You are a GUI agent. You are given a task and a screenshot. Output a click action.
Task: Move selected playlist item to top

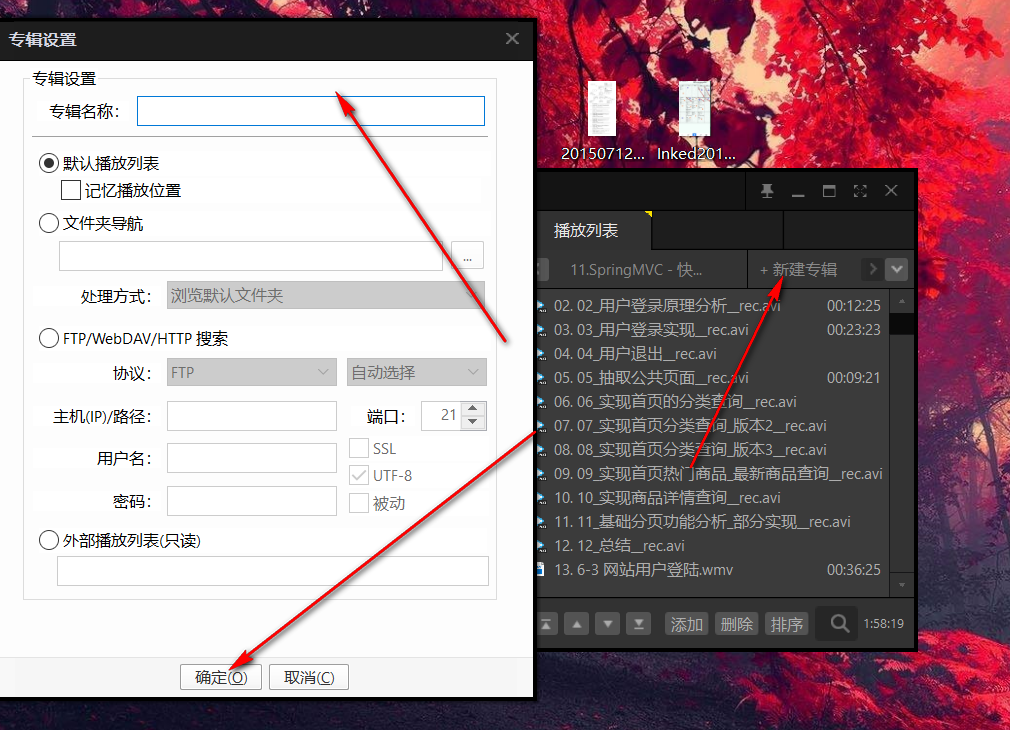546,623
